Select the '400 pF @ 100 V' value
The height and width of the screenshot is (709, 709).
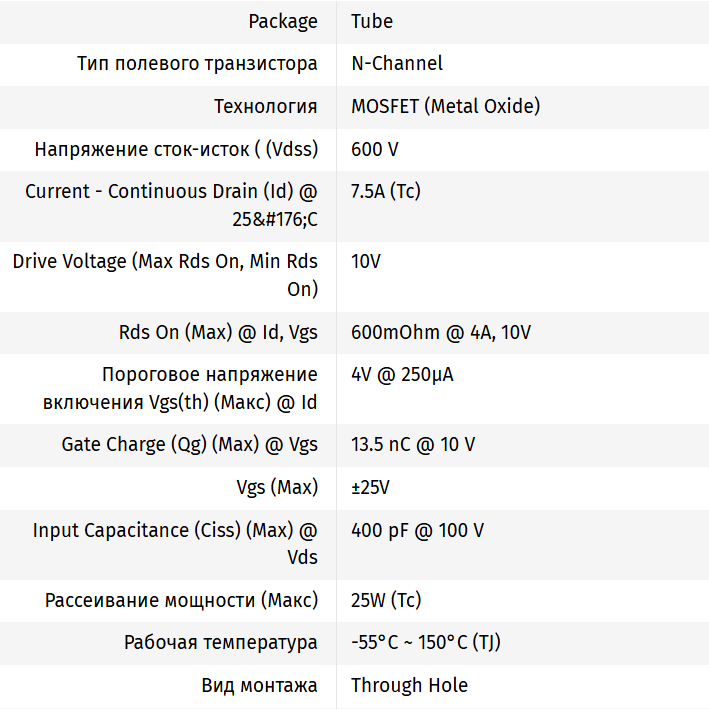(417, 530)
